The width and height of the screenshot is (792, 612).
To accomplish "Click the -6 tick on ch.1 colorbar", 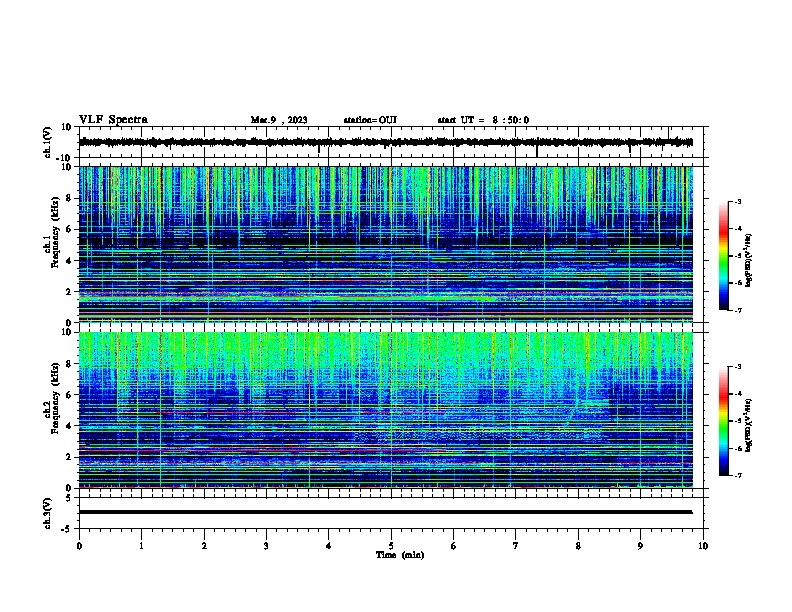I will pos(738,283).
